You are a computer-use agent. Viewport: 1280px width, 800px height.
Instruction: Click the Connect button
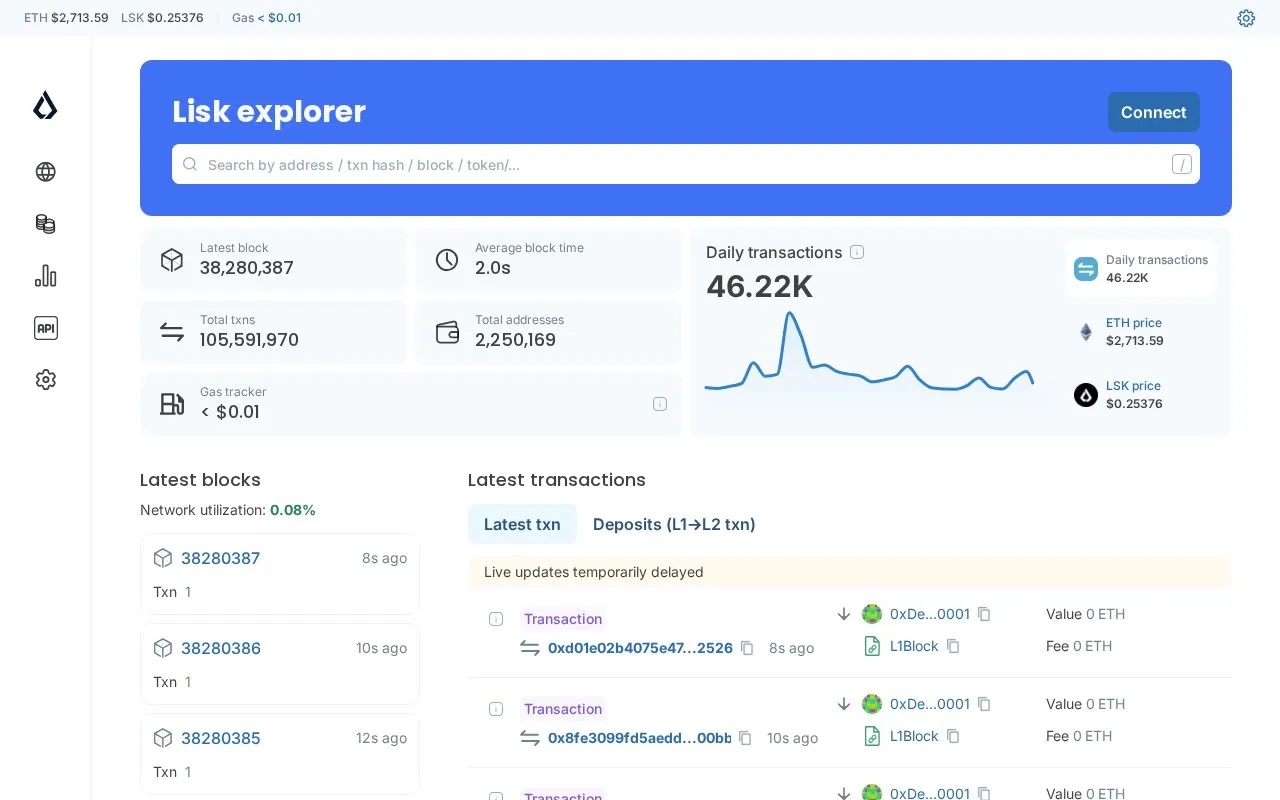[x=1153, y=112]
